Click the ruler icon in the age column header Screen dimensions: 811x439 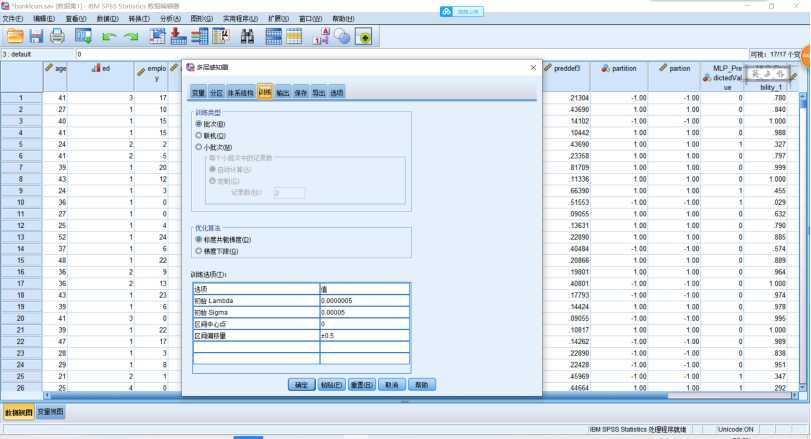pyautogui.click(x=49, y=68)
